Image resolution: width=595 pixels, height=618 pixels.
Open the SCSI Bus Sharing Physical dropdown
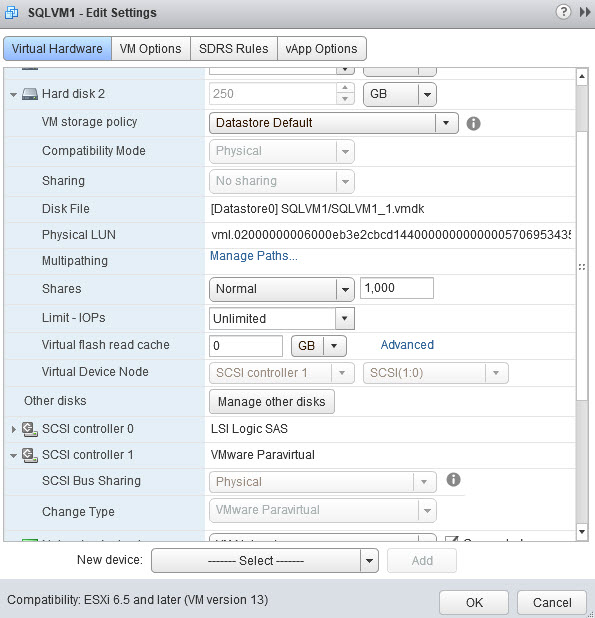[x=322, y=482]
